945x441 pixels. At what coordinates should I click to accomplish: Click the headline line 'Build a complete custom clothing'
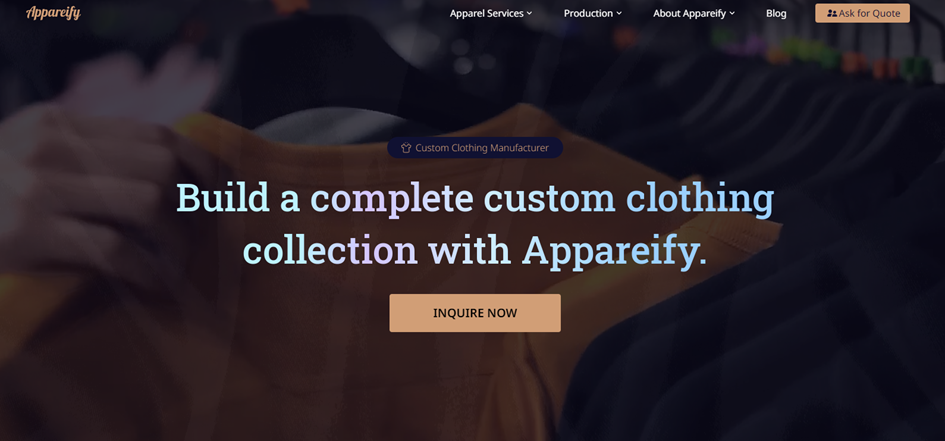pos(475,198)
